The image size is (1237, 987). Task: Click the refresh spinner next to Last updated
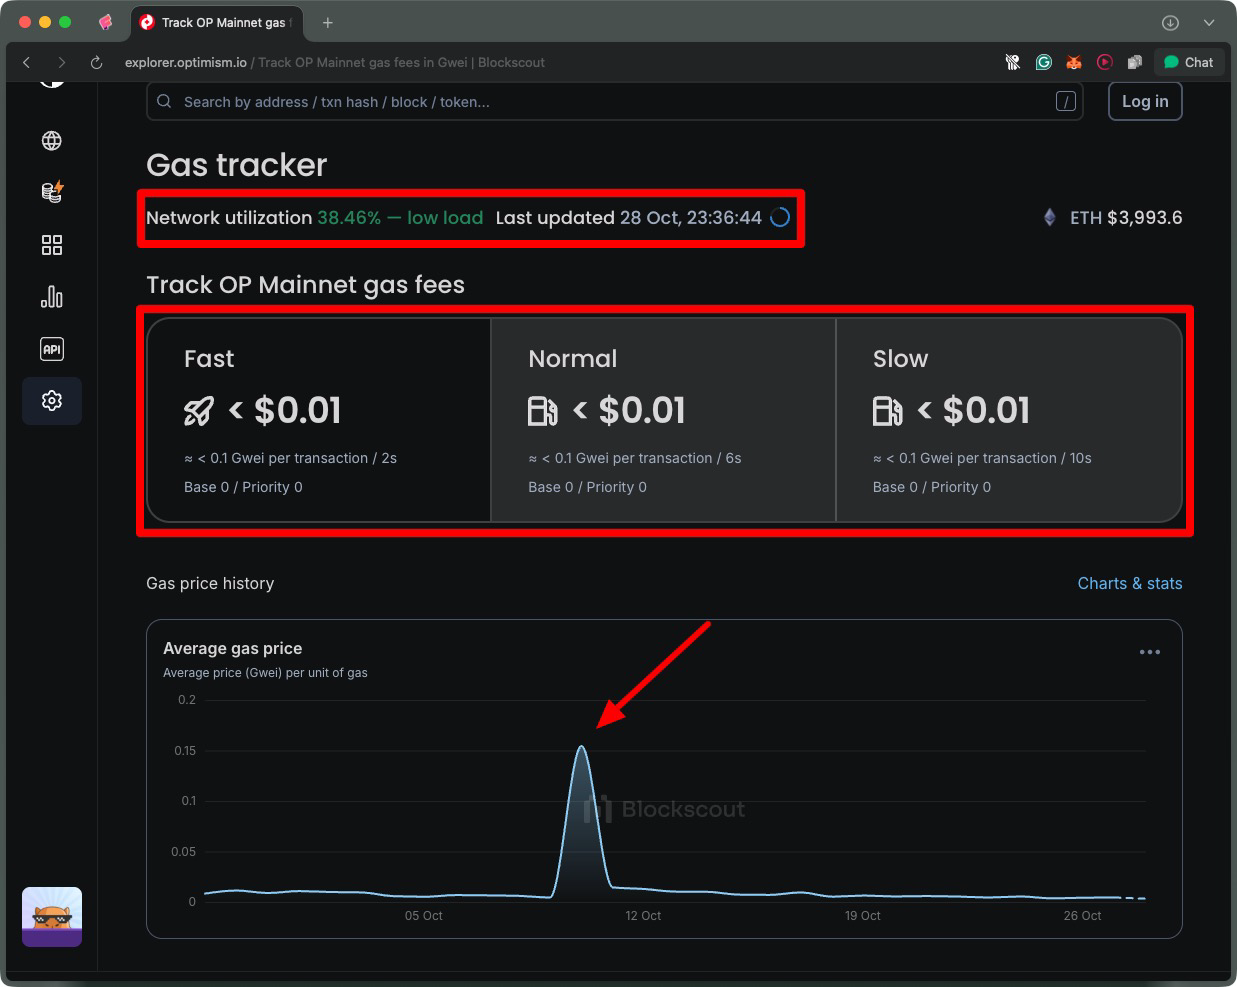coord(780,217)
